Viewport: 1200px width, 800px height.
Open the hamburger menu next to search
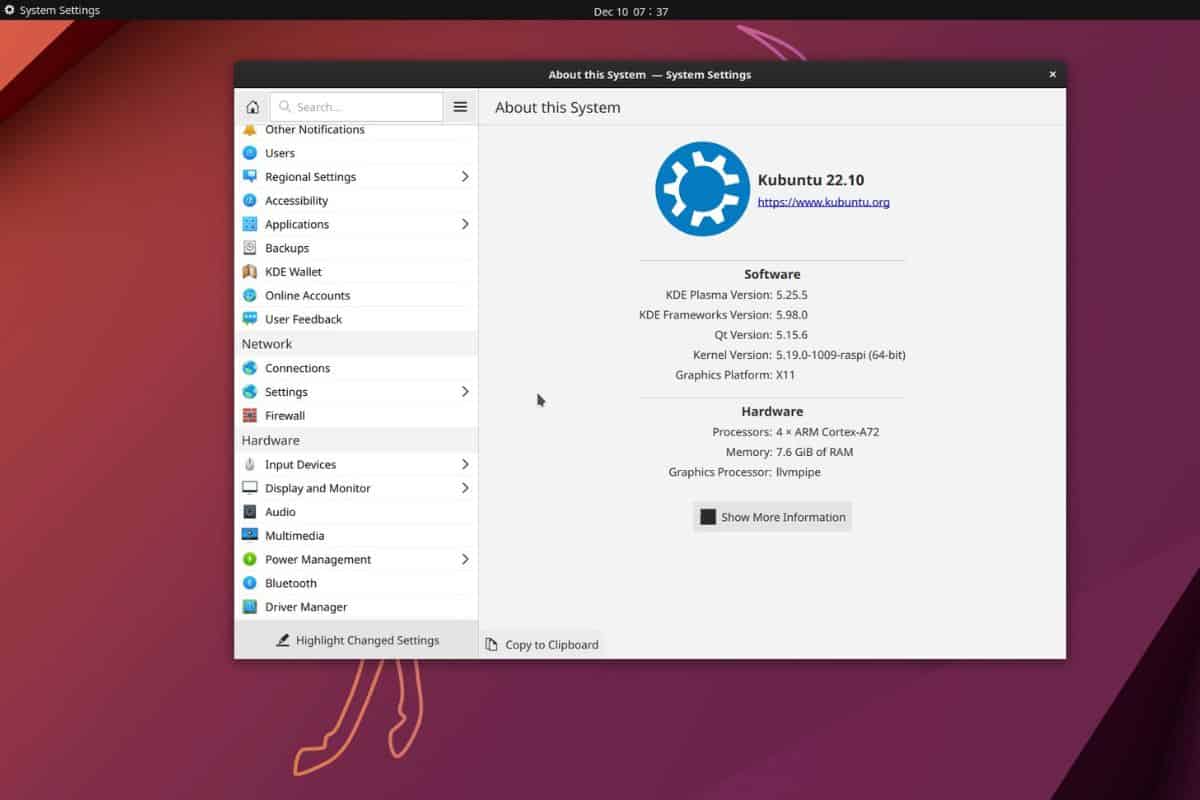tap(460, 106)
